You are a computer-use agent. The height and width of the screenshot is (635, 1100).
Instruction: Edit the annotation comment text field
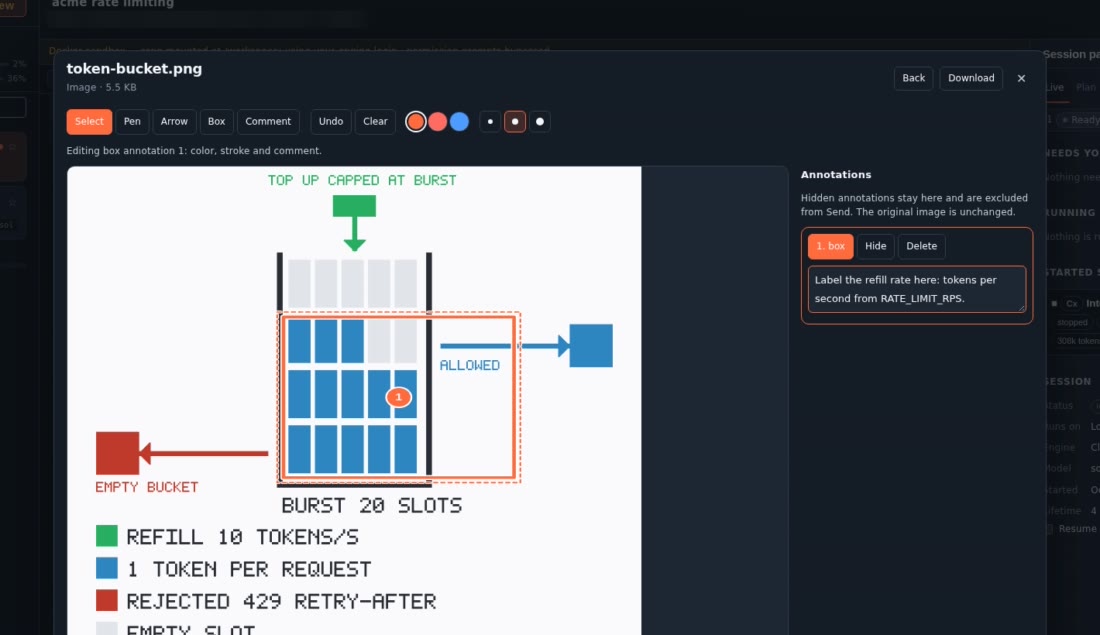click(917, 289)
